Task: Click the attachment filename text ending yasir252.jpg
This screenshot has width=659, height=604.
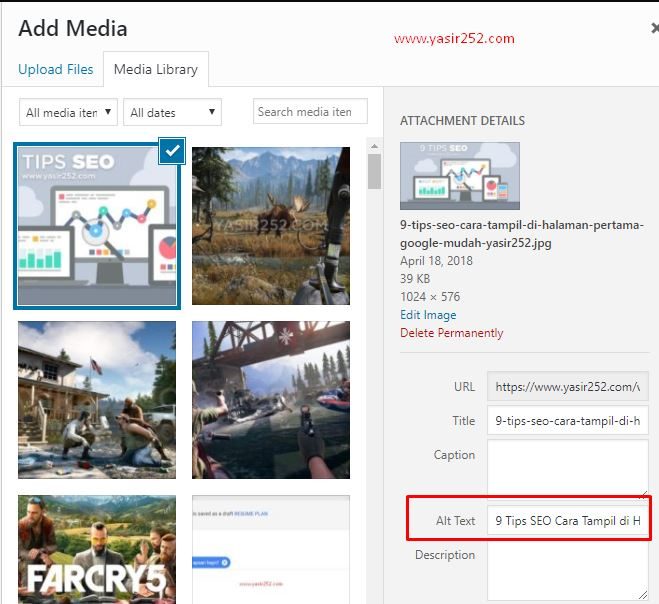Action: [522, 234]
